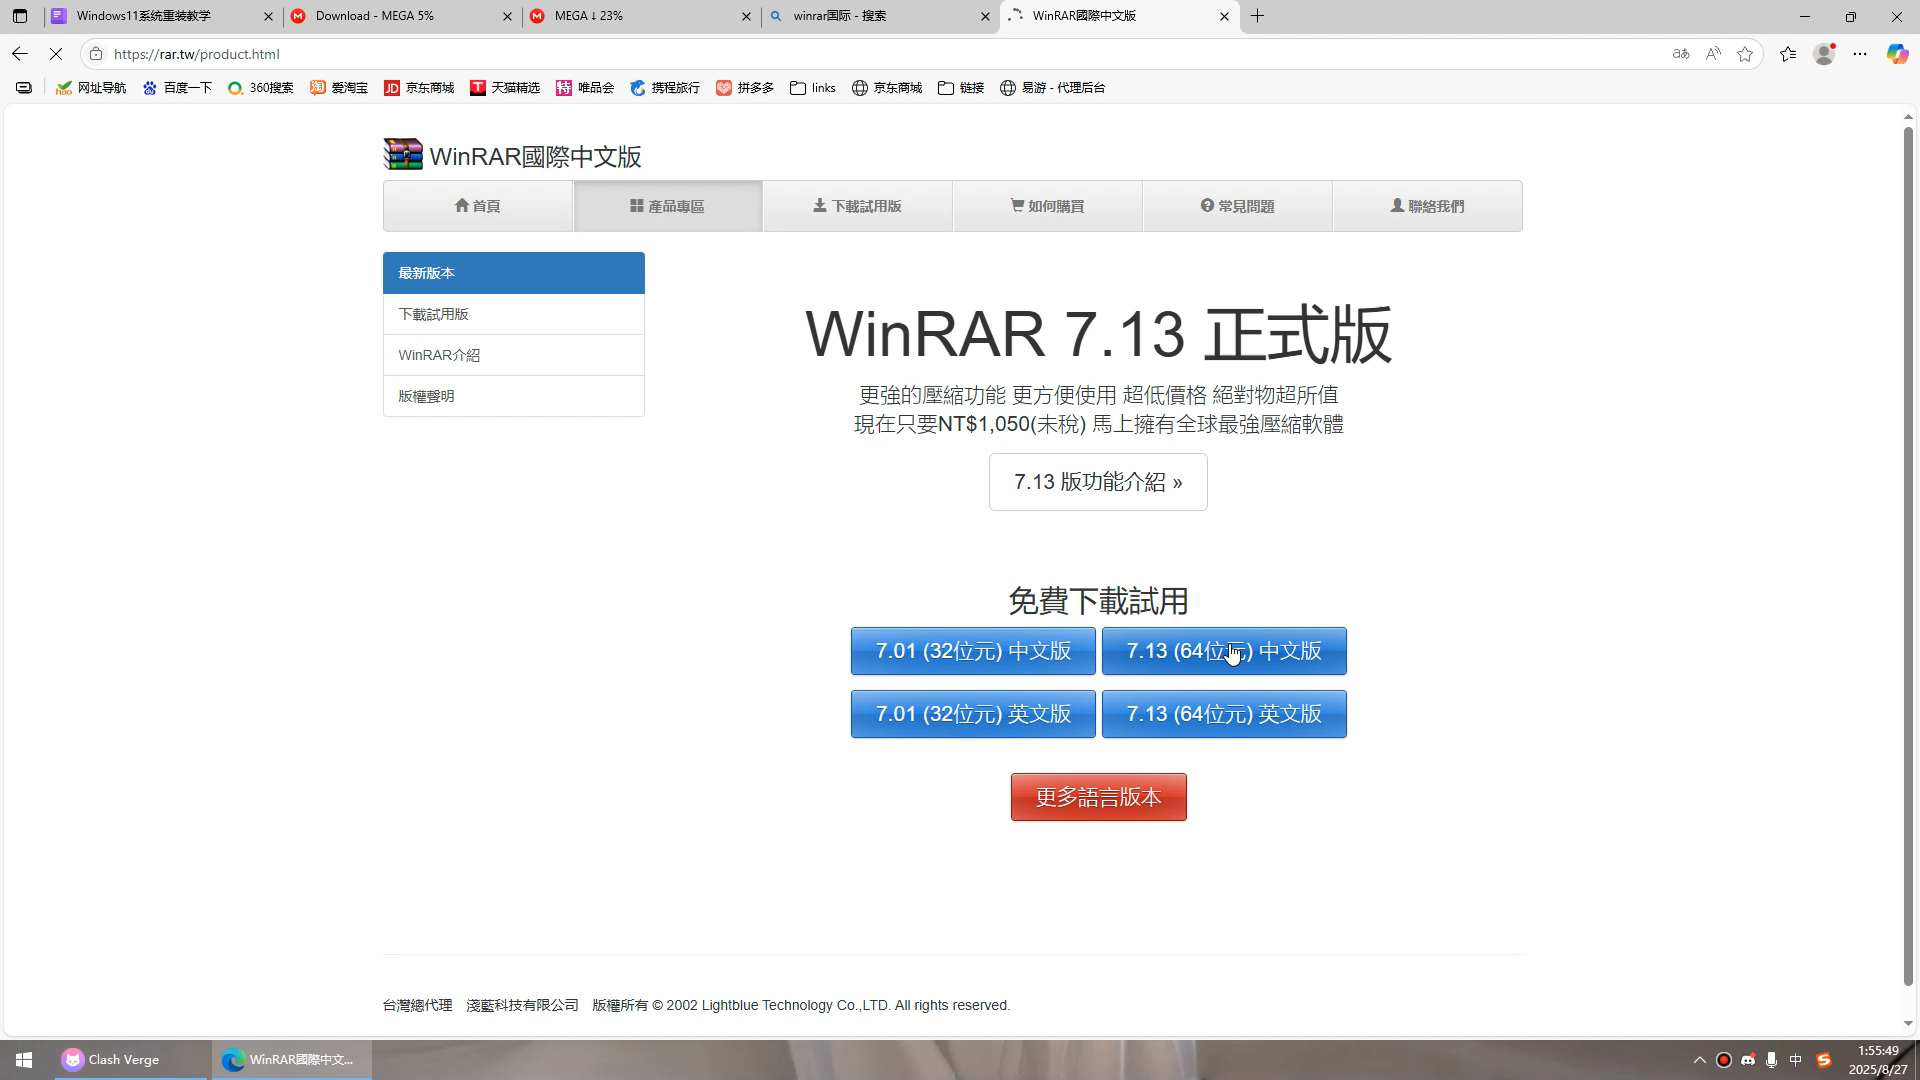Show hidden system tray icons

[x=1699, y=1060]
